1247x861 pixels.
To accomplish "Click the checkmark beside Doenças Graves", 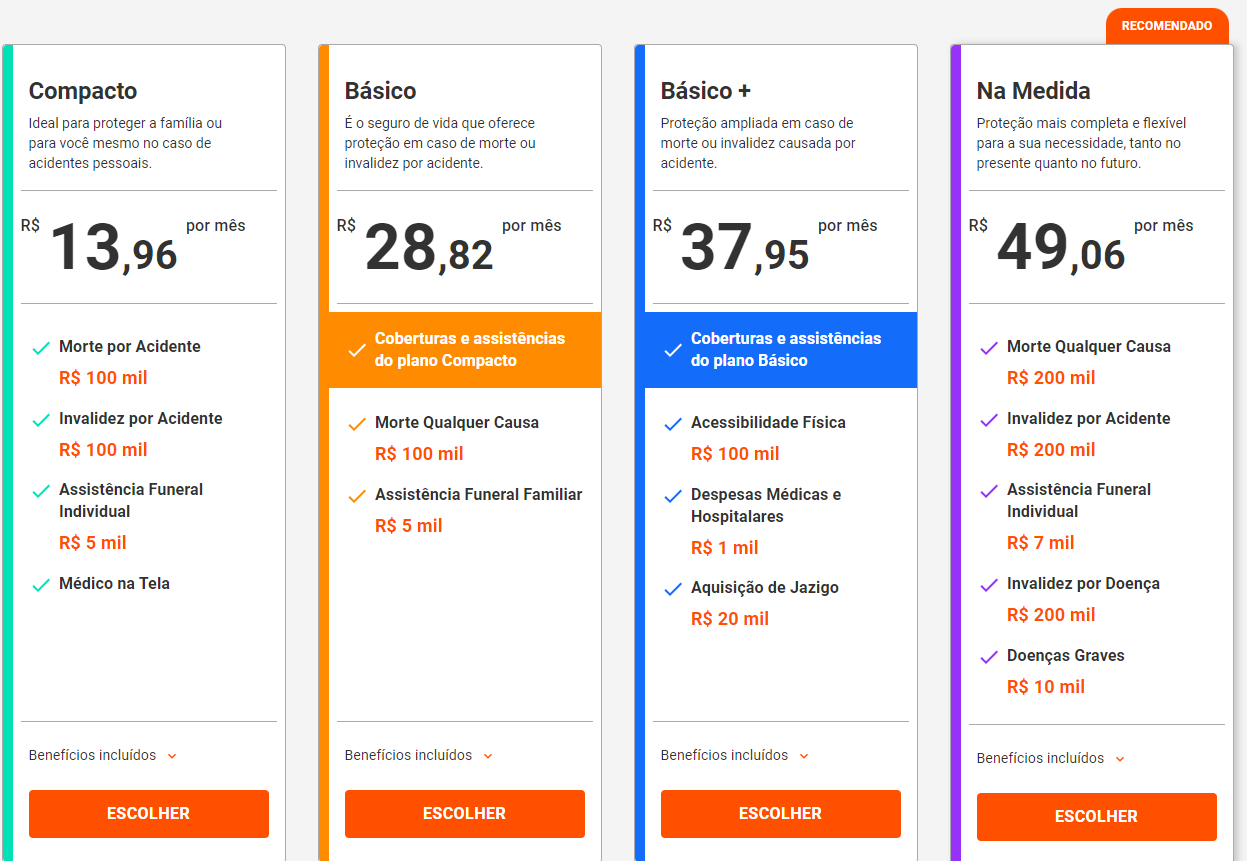I will coord(988,655).
